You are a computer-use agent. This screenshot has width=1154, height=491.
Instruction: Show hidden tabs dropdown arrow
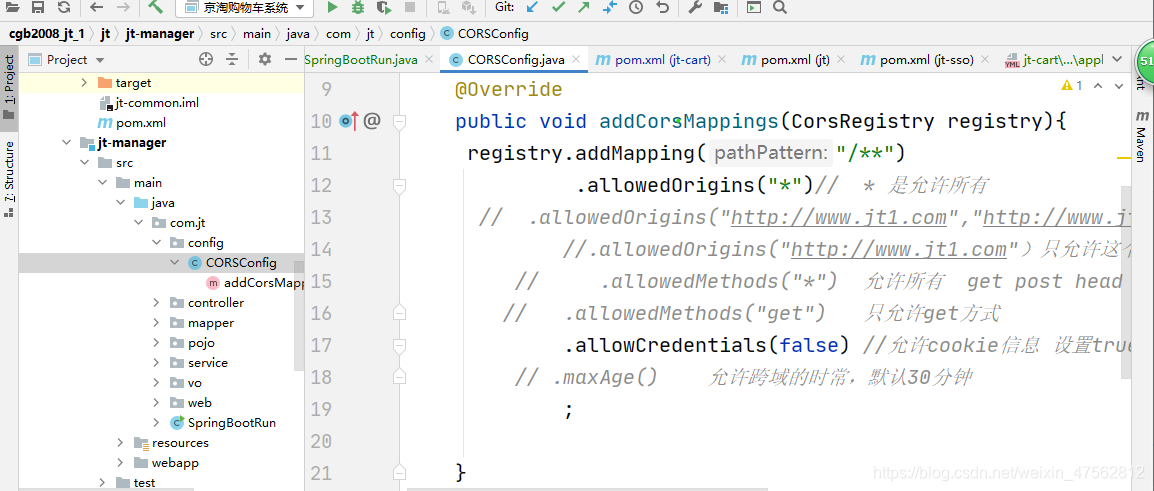(x=1116, y=60)
